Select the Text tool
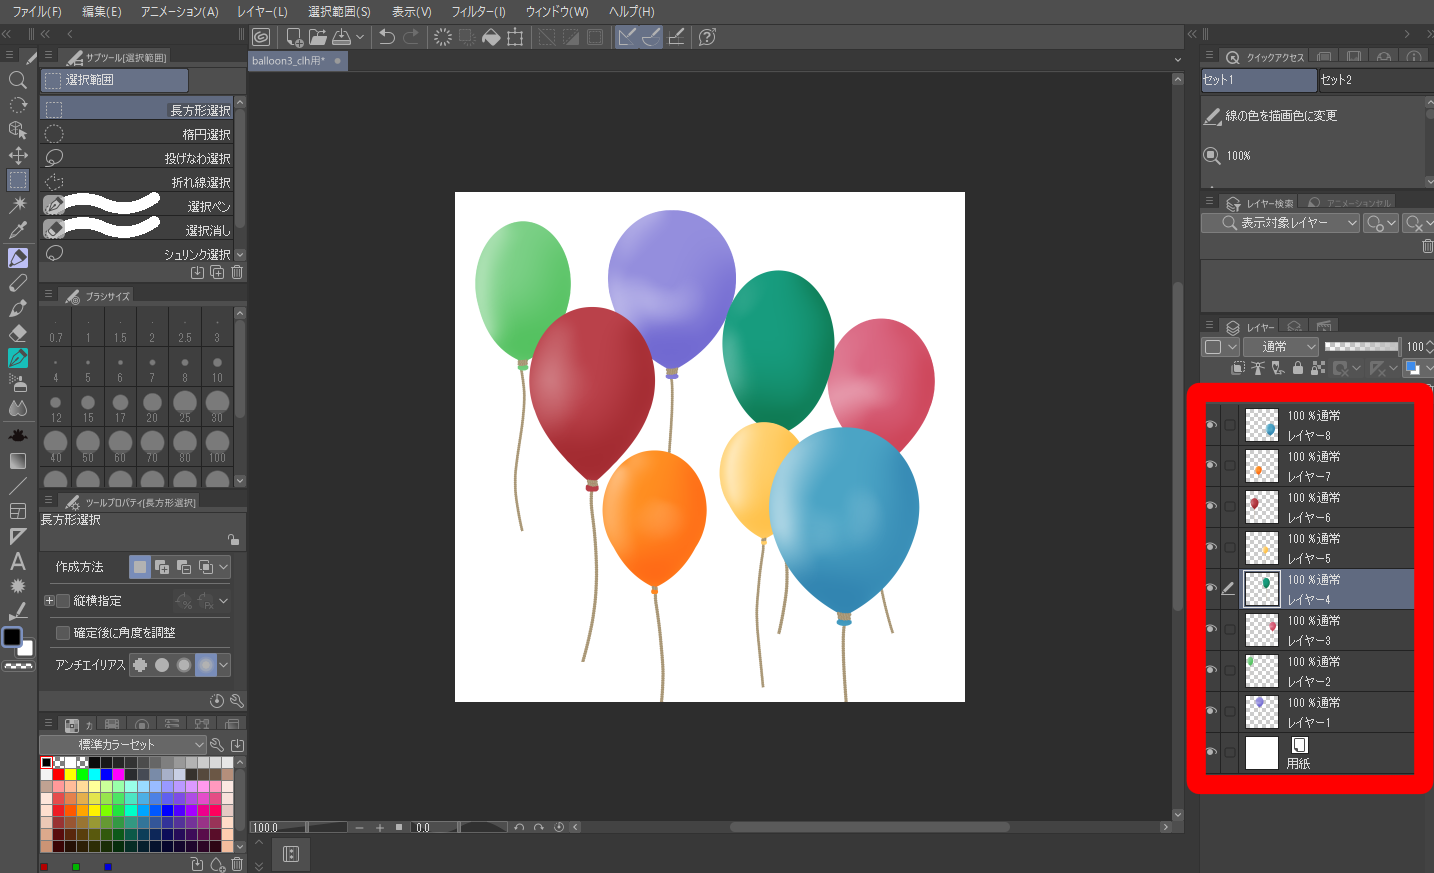 click(x=17, y=561)
